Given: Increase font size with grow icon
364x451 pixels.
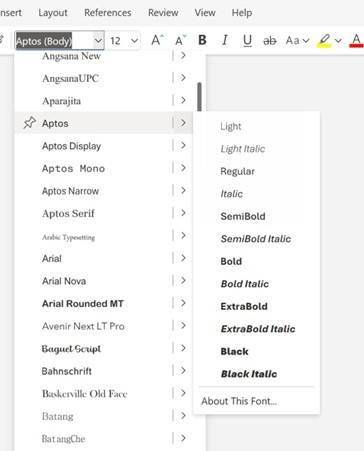Looking at the screenshot, I should [157, 40].
